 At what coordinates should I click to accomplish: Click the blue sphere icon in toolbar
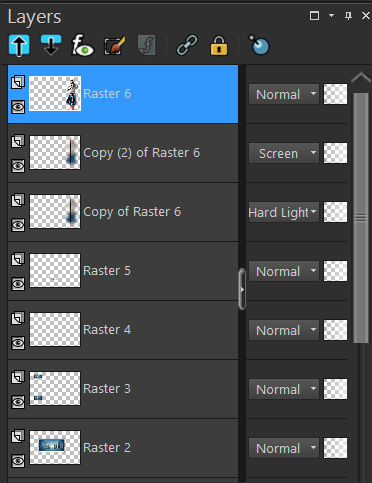[x=259, y=45]
